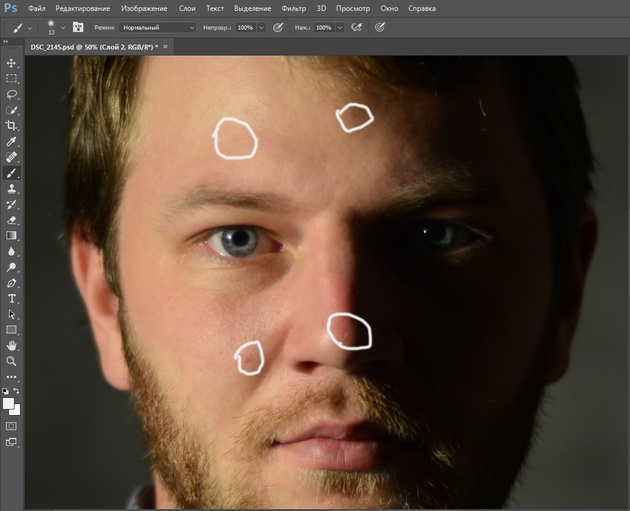Open the Edit Toolbar three-dots menu
The width and height of the screenshot is (630, 511).
click(11, 377)
